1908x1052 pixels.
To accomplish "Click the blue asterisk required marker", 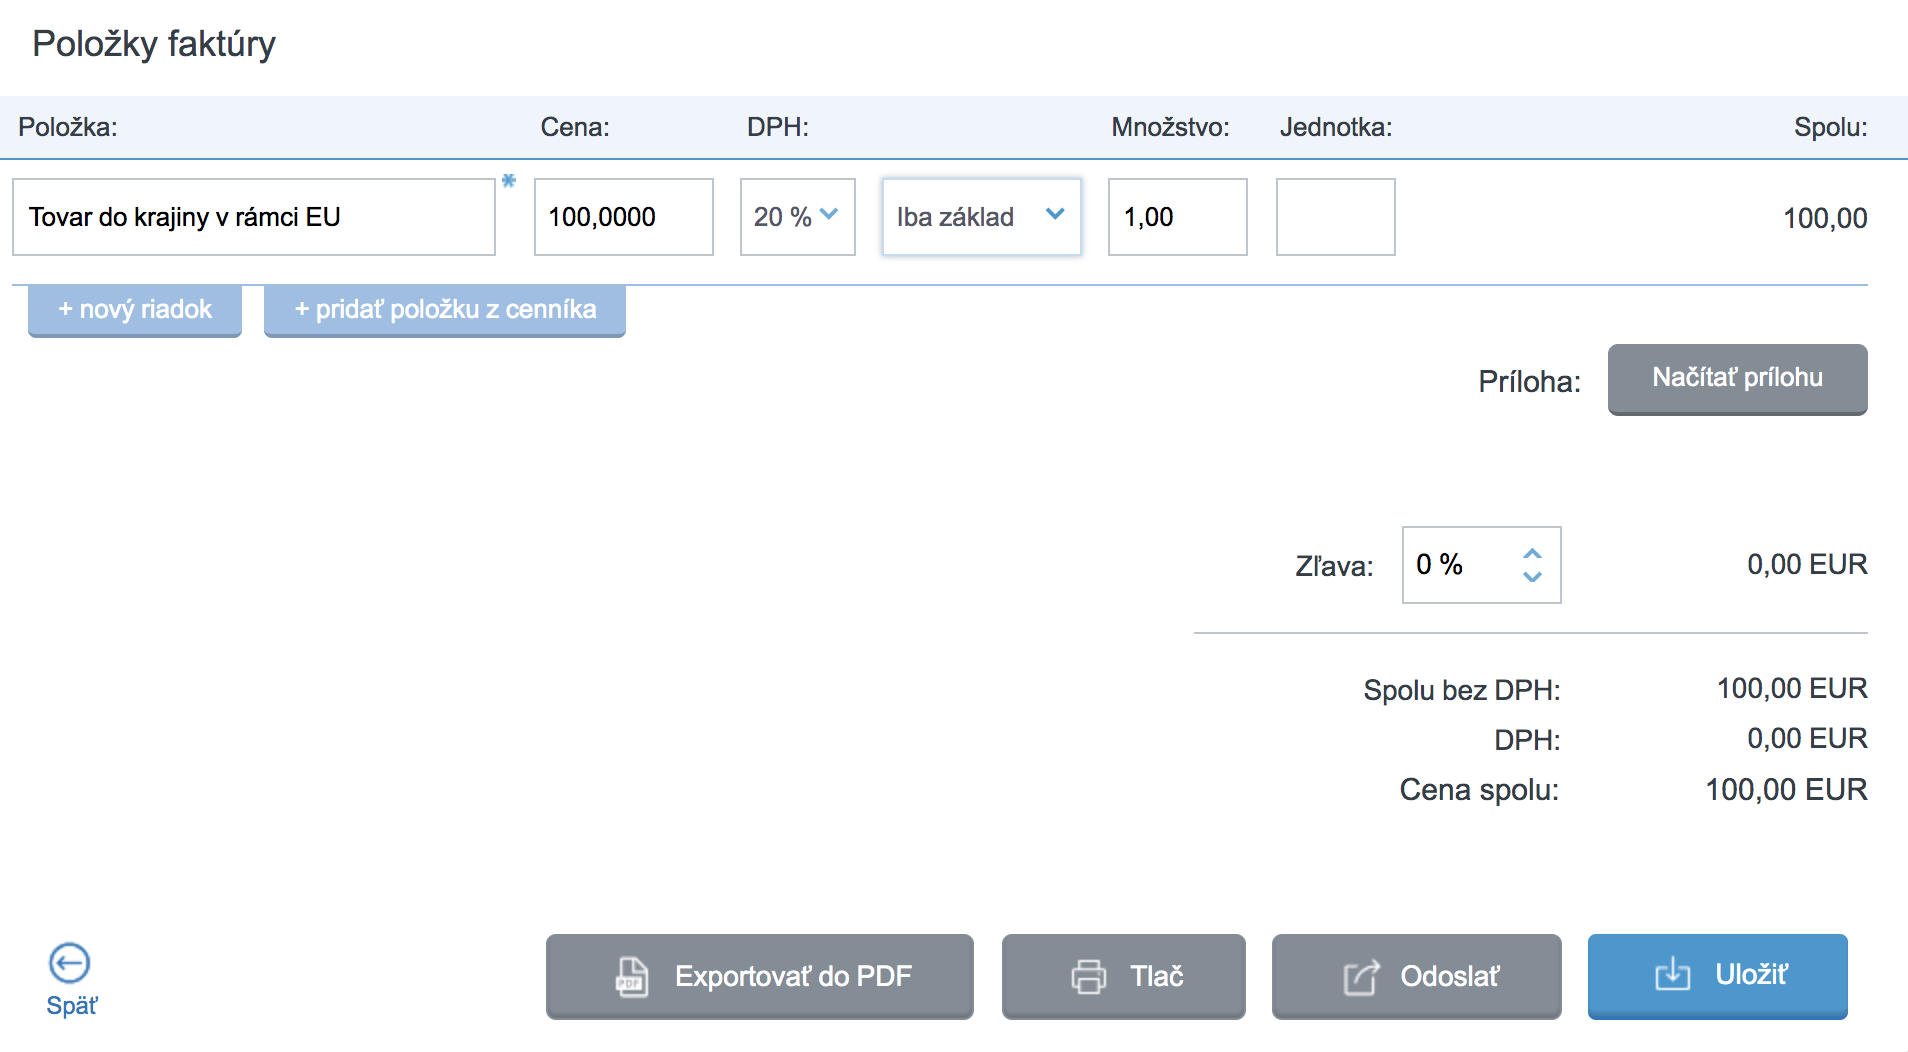I will [x=509, y=181].
